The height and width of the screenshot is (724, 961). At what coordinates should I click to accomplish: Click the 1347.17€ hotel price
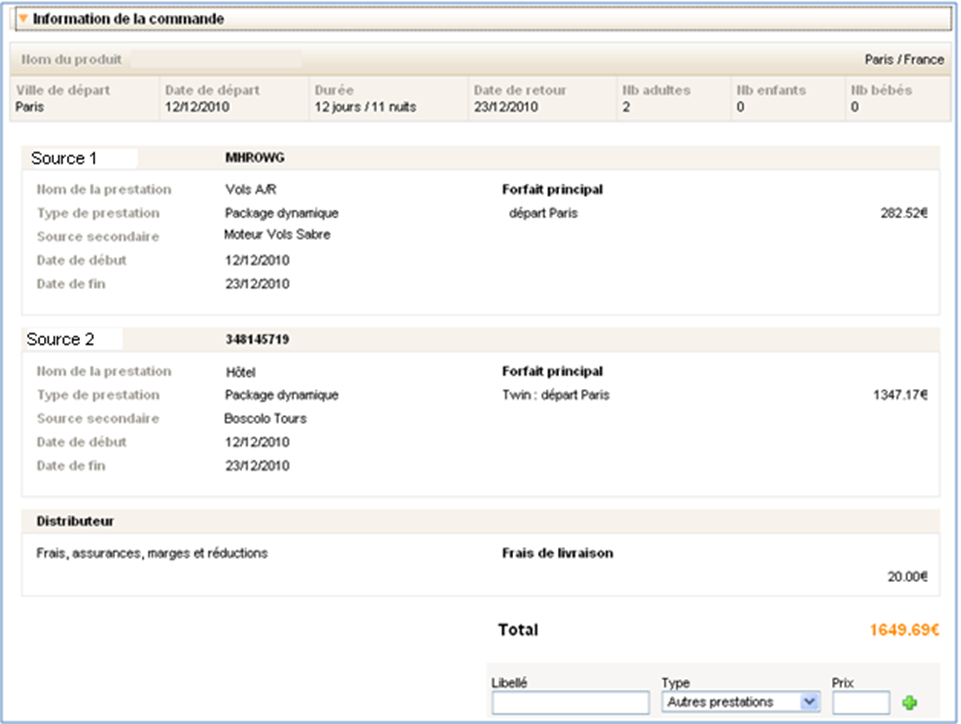pos(900,395)
